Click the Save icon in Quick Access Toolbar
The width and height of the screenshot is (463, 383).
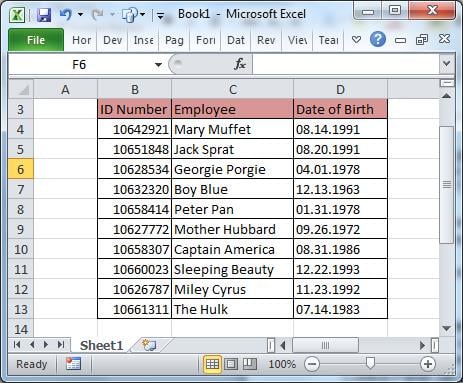tap(44, 15)
